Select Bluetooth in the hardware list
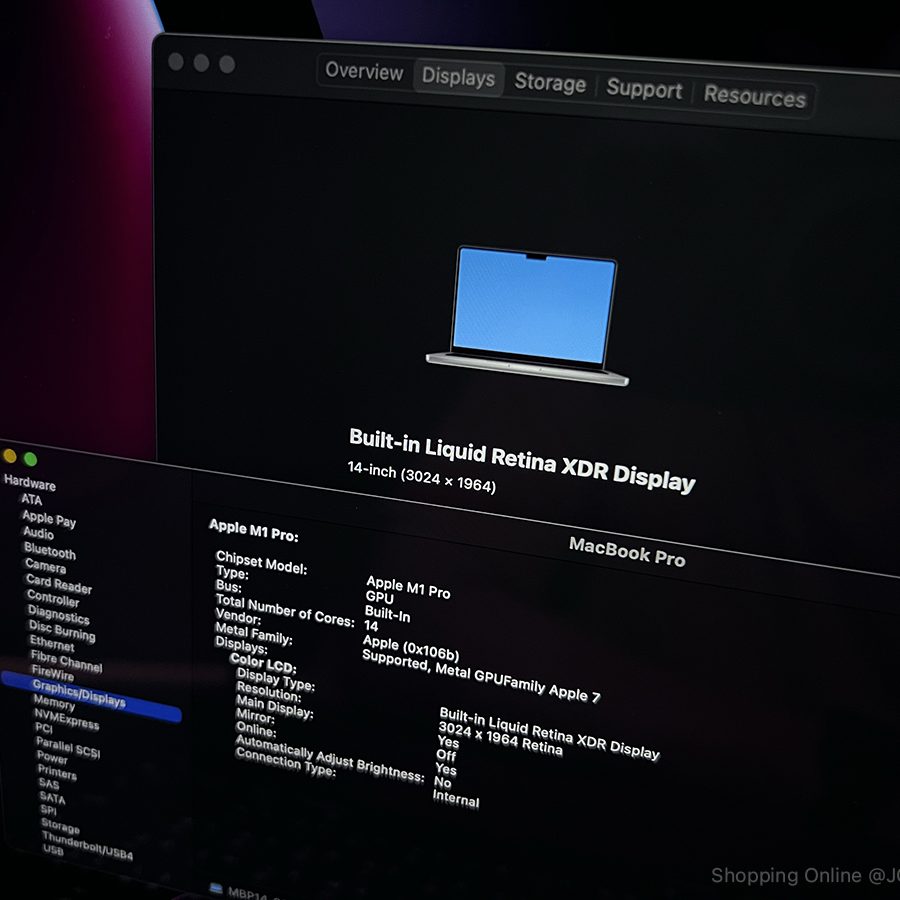Image resolution: width=900 pixels, height=900 pixels. tap(50, 551)
